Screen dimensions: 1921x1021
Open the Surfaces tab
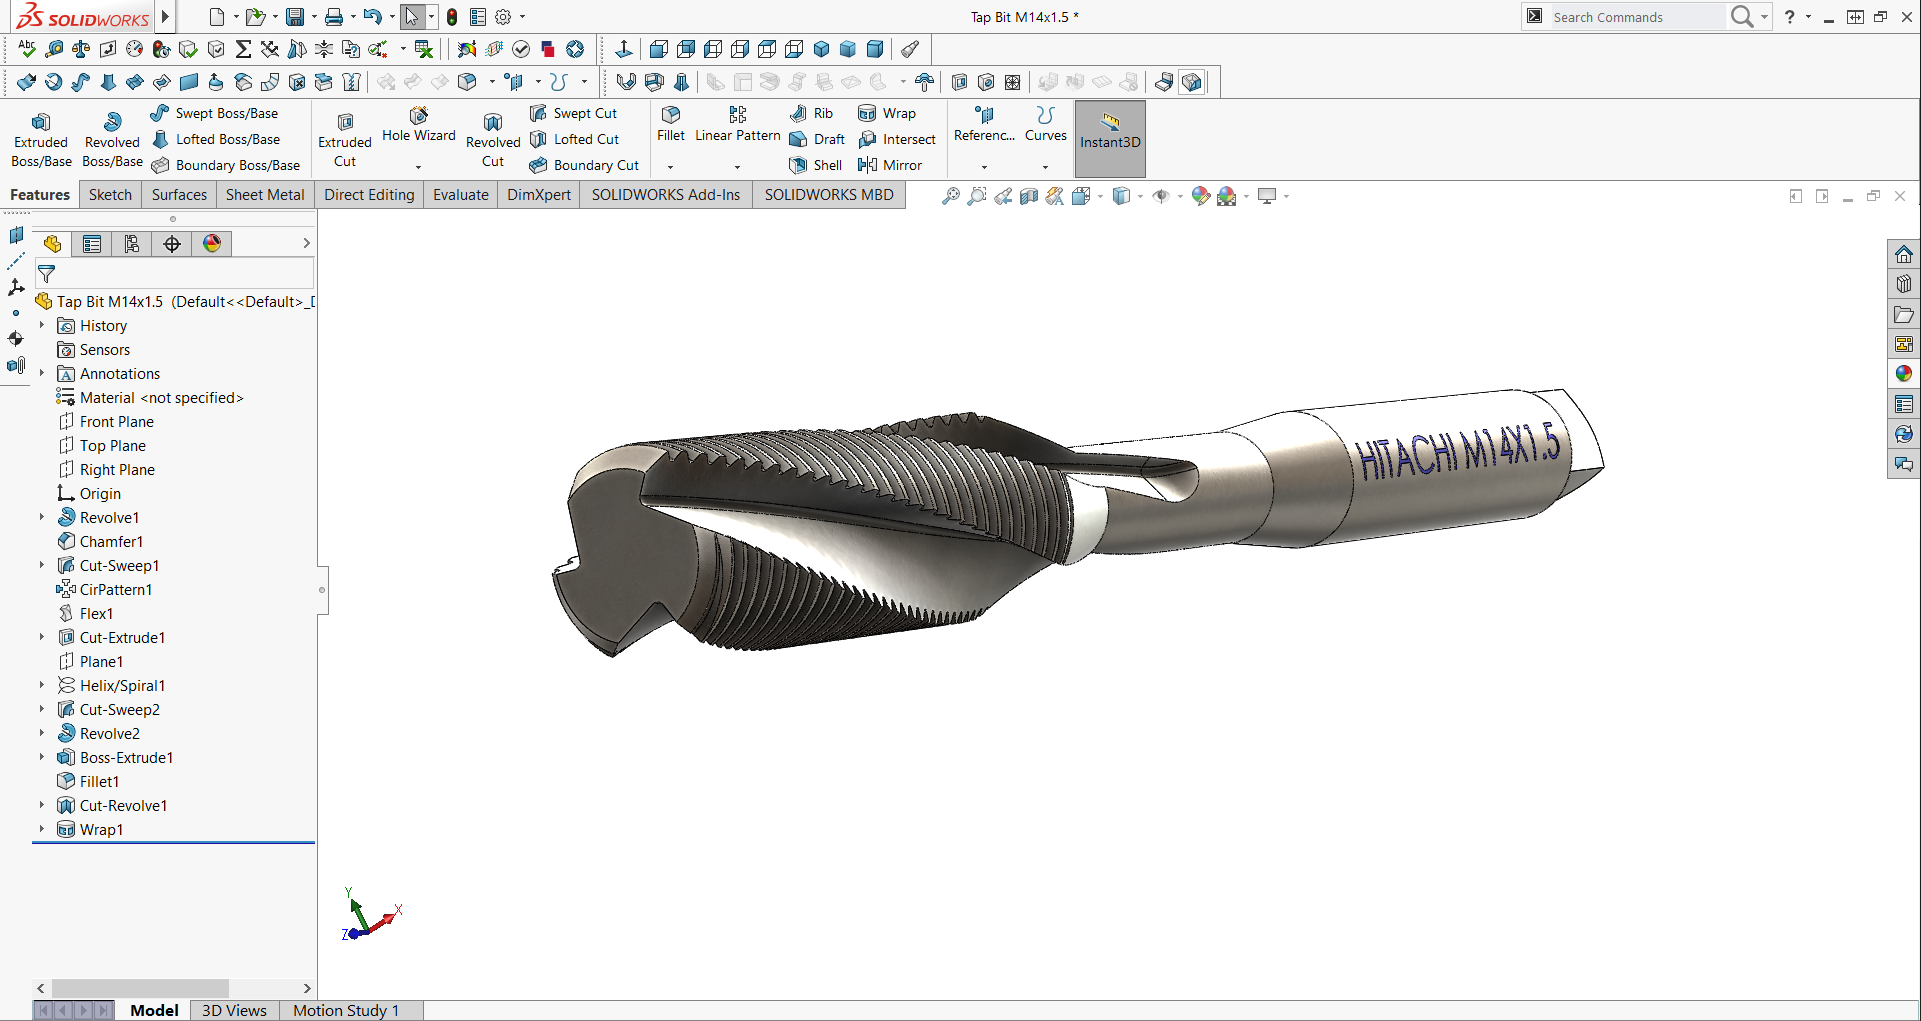[179, 195]
